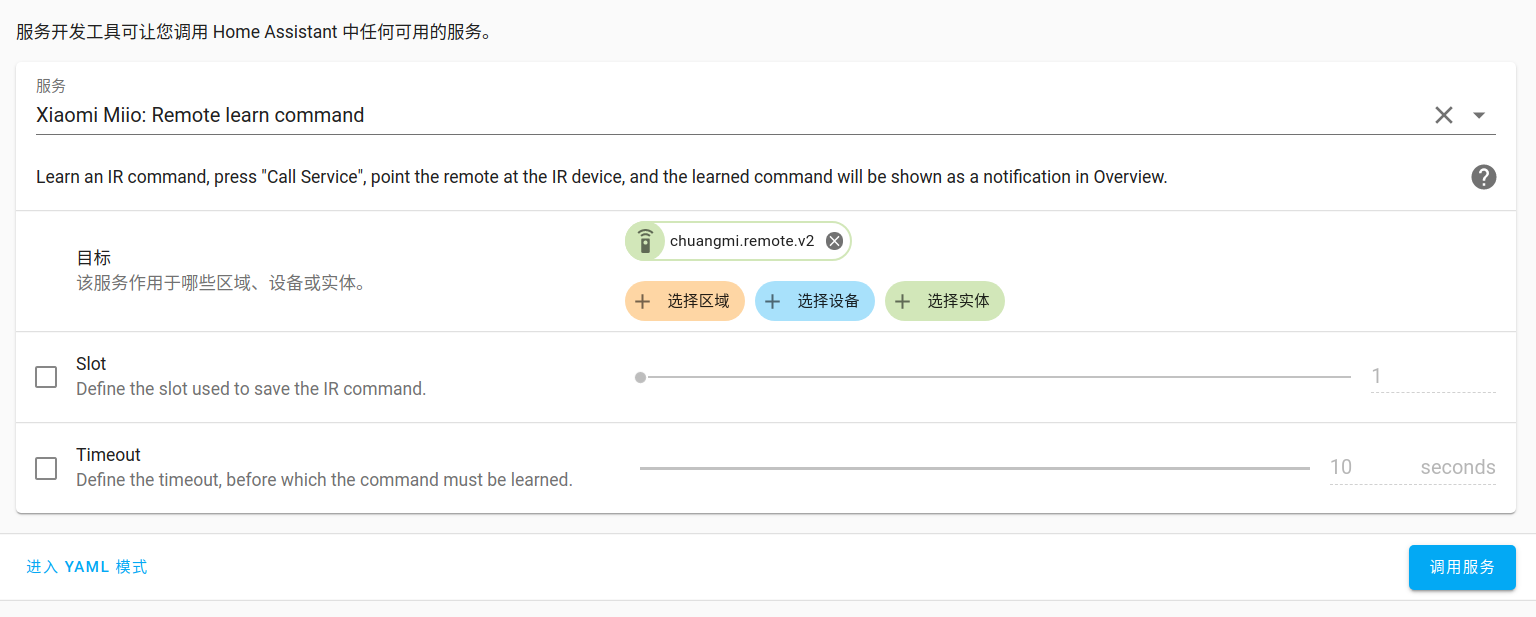Click the chuangmi.remote.v2 chip label
Viewport: 1536px width, 617px height.
coord(742,241)
